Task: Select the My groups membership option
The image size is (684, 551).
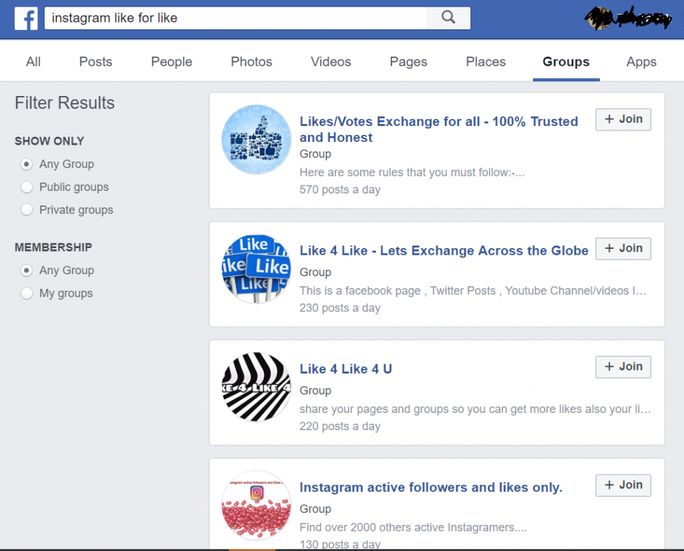Action: [27, 293]
